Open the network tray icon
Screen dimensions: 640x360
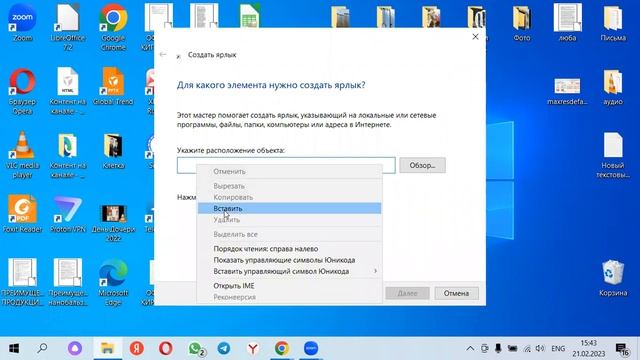coord(527,349)
